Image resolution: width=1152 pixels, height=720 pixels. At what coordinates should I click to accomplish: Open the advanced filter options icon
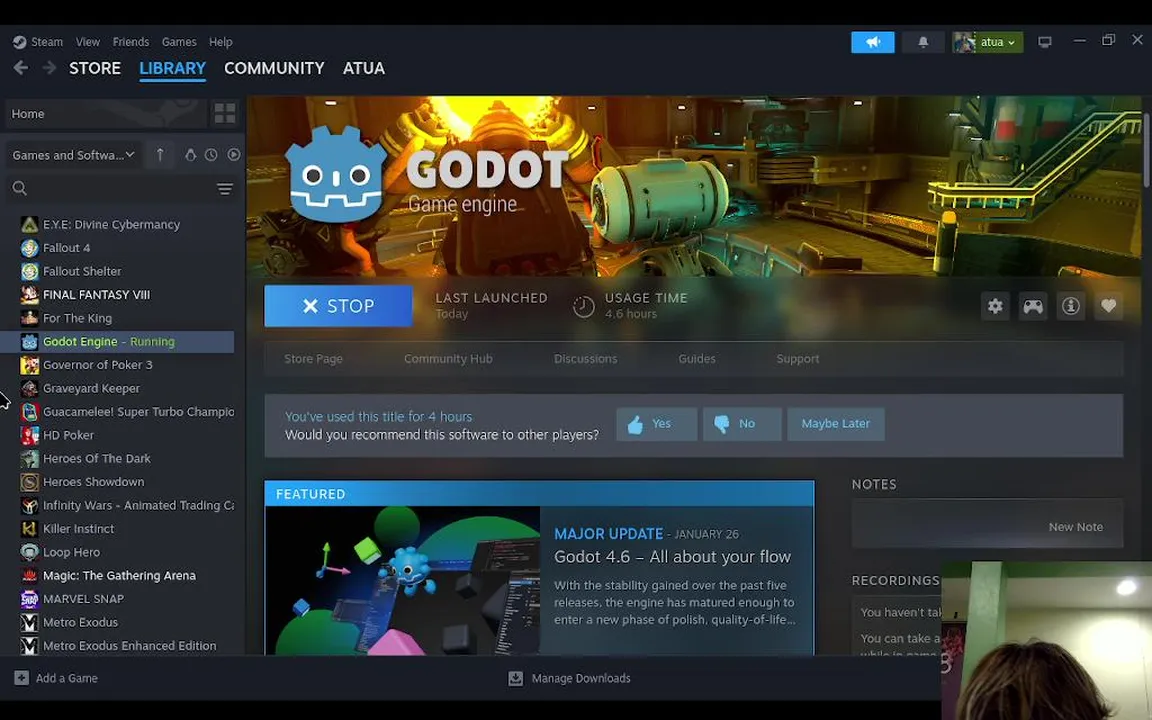point(225,190)
